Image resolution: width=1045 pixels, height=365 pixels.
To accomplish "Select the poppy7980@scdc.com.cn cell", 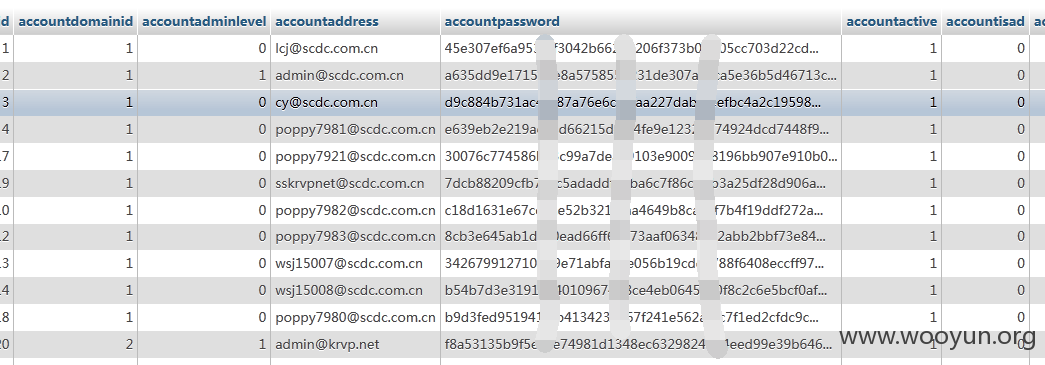I will (355, 317).
